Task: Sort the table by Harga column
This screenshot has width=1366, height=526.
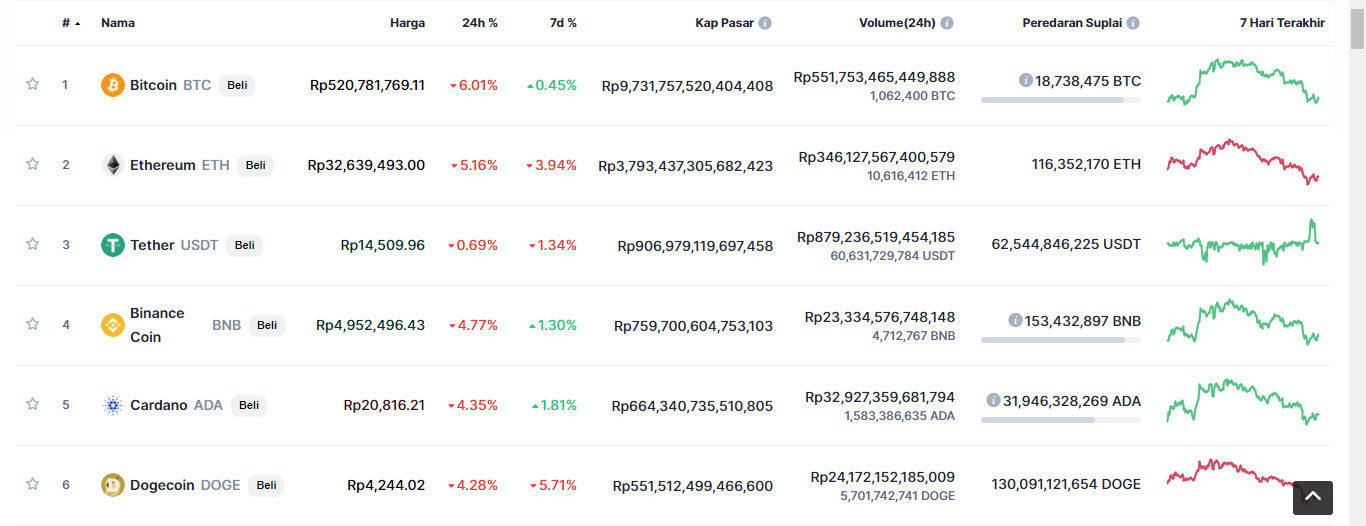Action: pos(407,23)
